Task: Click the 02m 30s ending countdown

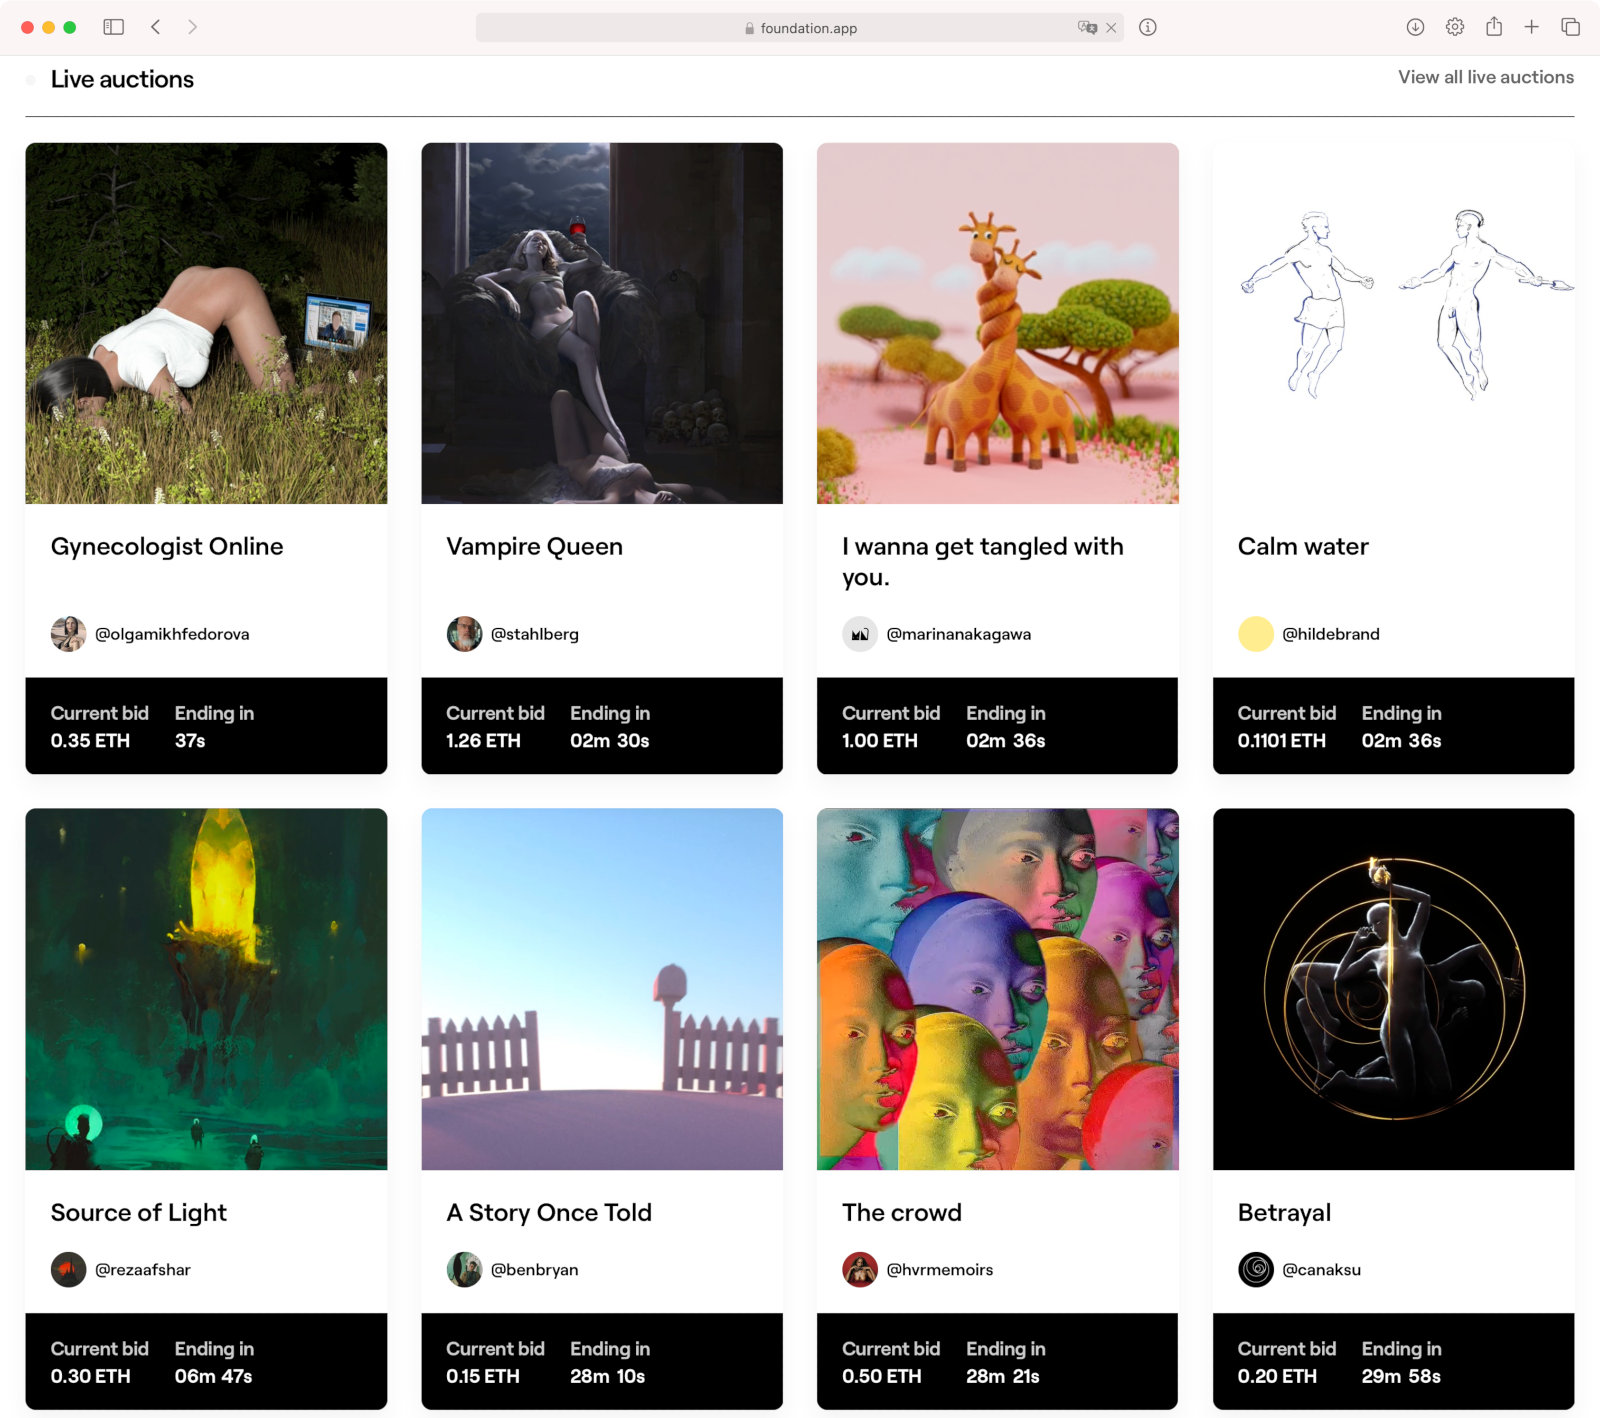Action: pos(610,741)
